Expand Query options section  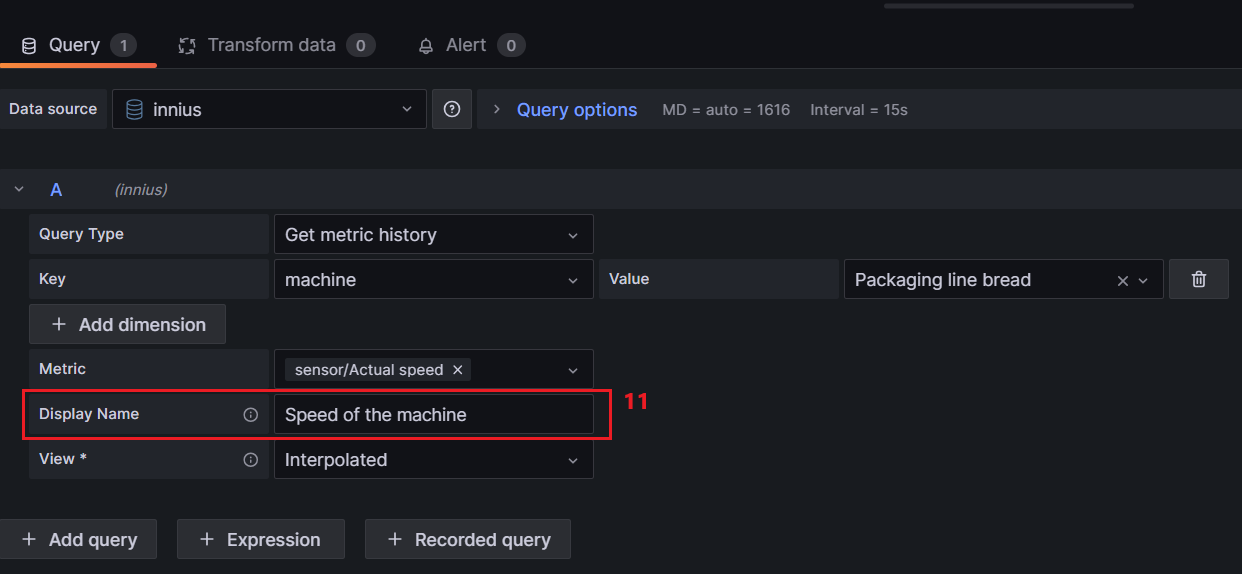click(497, 109)
